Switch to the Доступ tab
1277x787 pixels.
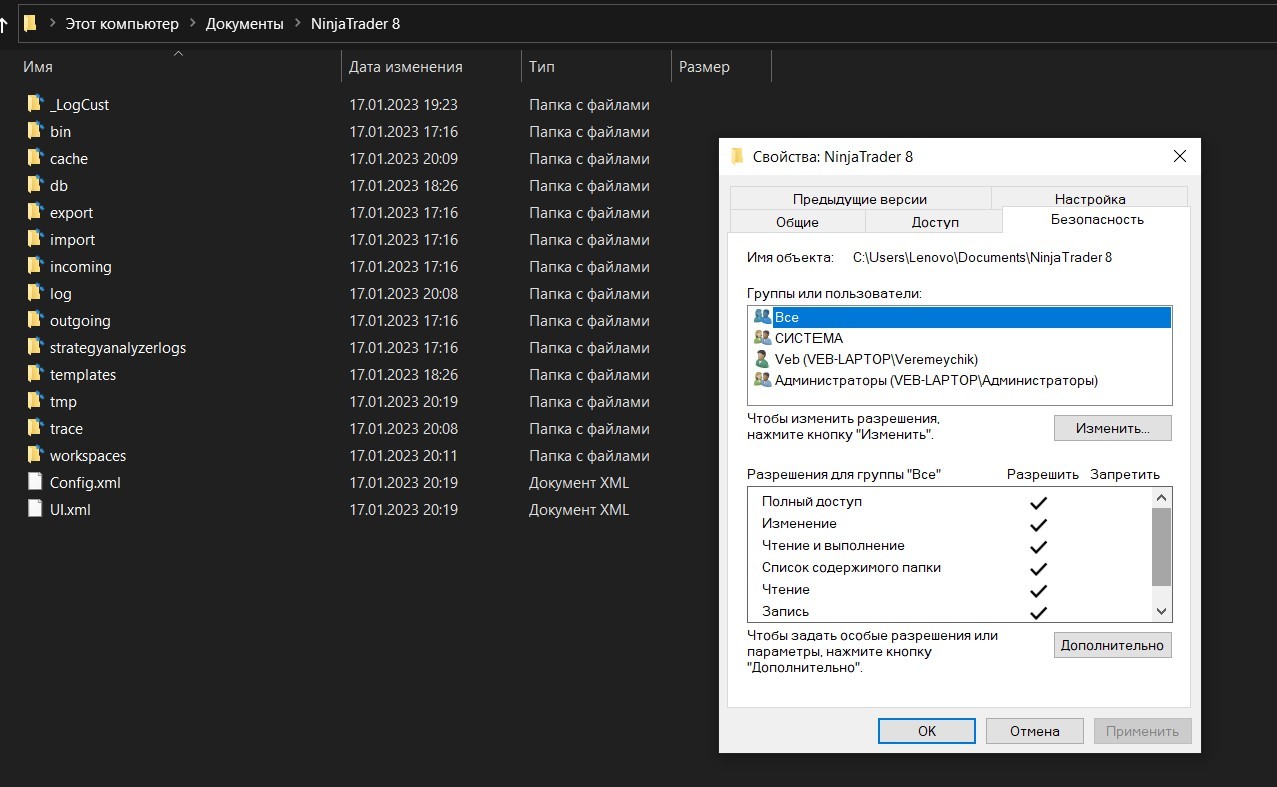(934, 222)
